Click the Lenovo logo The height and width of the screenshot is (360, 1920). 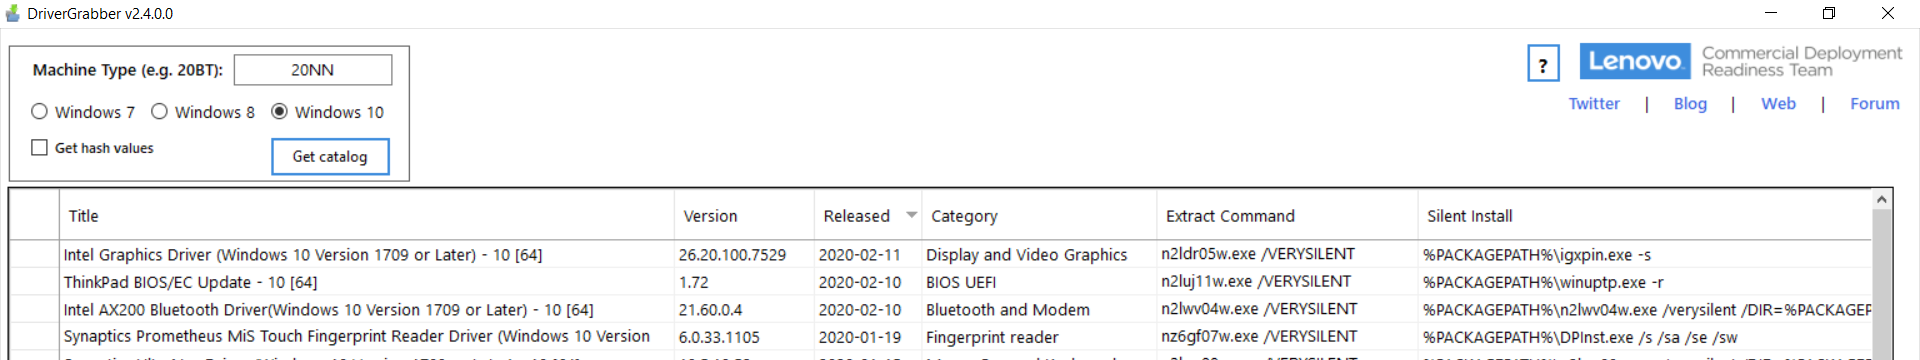[x=1635, y=61]
